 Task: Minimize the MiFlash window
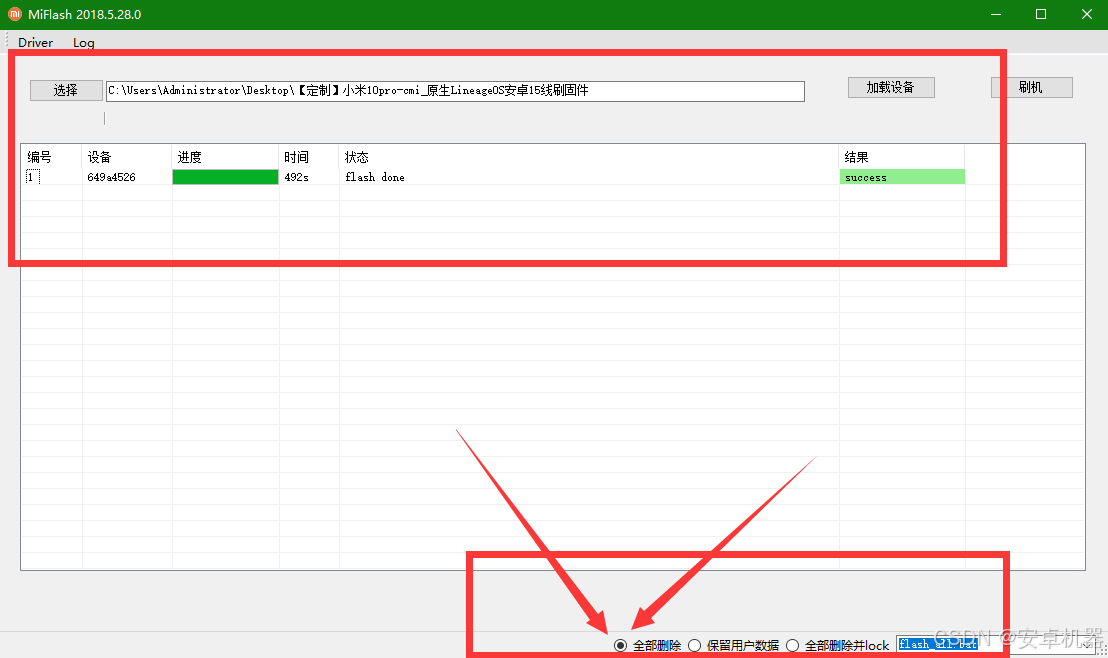pos(996,14)
